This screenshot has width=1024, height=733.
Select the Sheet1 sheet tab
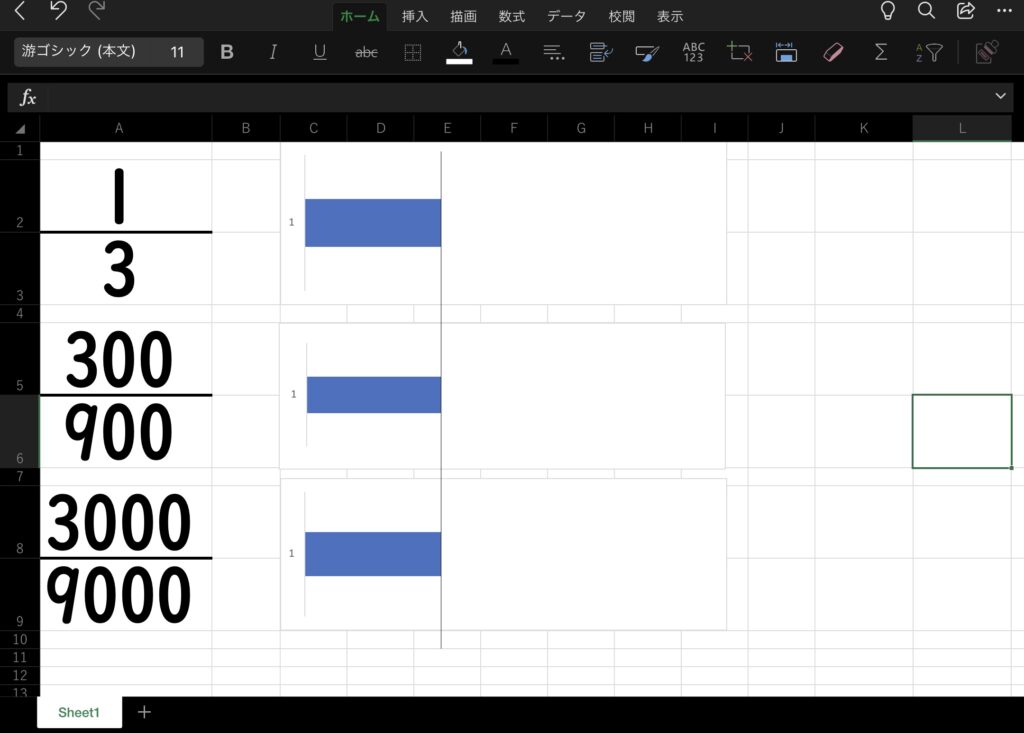coord(79,712)
